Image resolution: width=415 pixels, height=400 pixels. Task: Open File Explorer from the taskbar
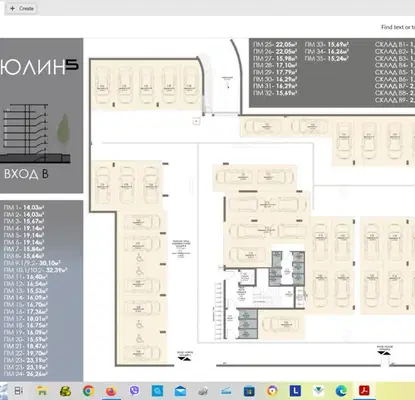tap(42, 391)
